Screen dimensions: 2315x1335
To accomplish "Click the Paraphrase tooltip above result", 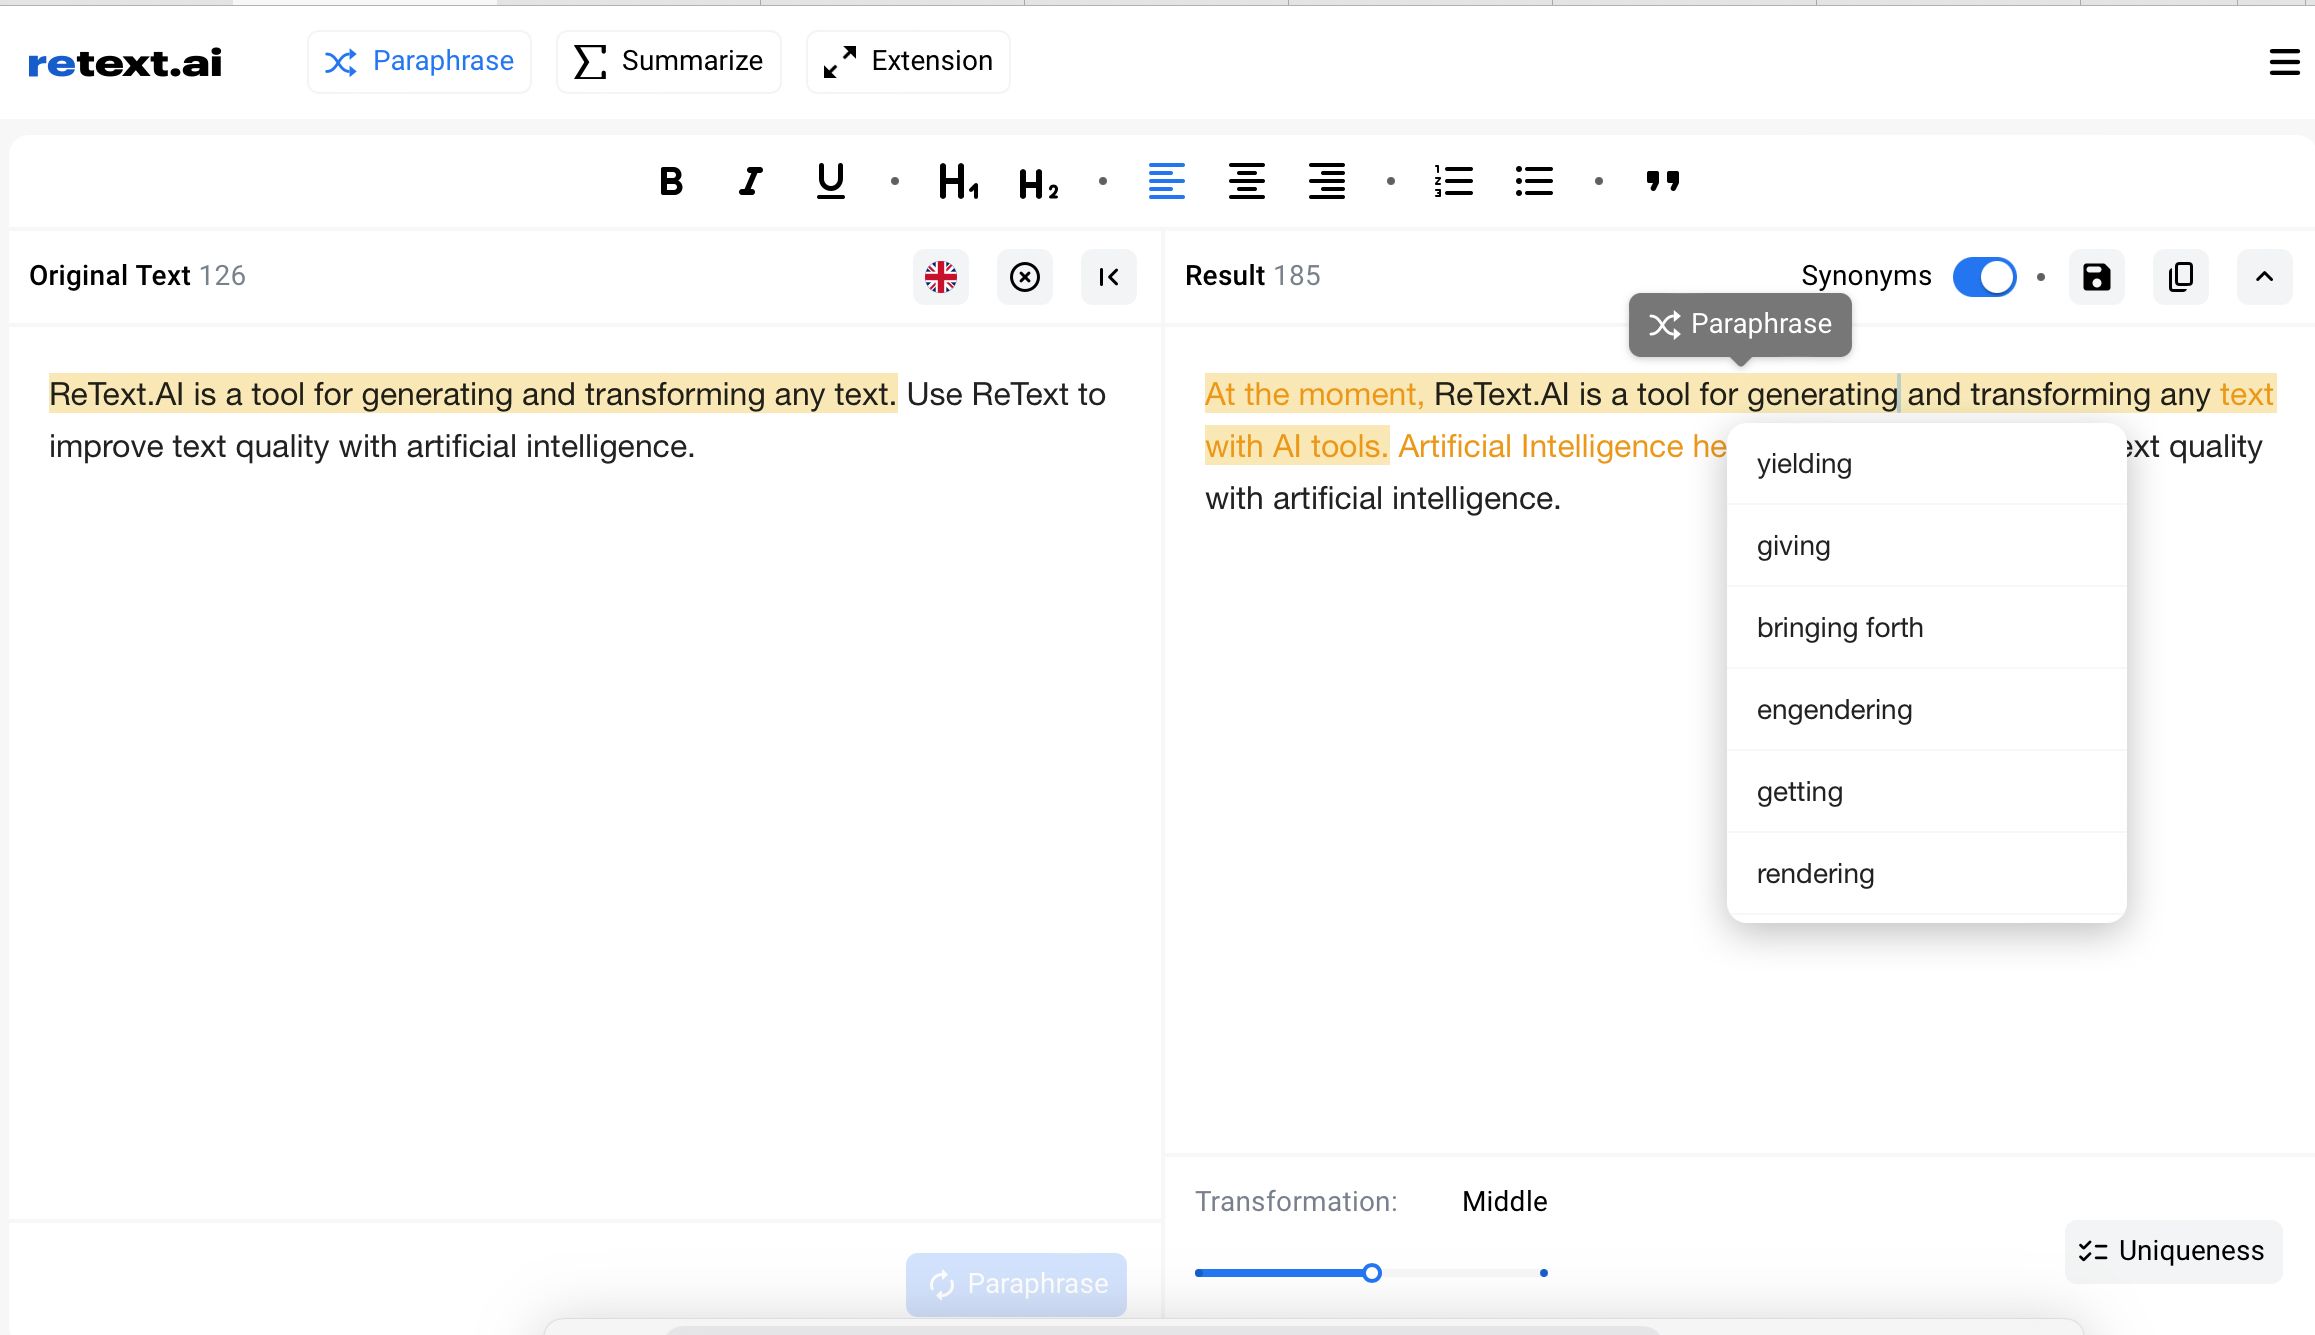I will point(1740,325).
